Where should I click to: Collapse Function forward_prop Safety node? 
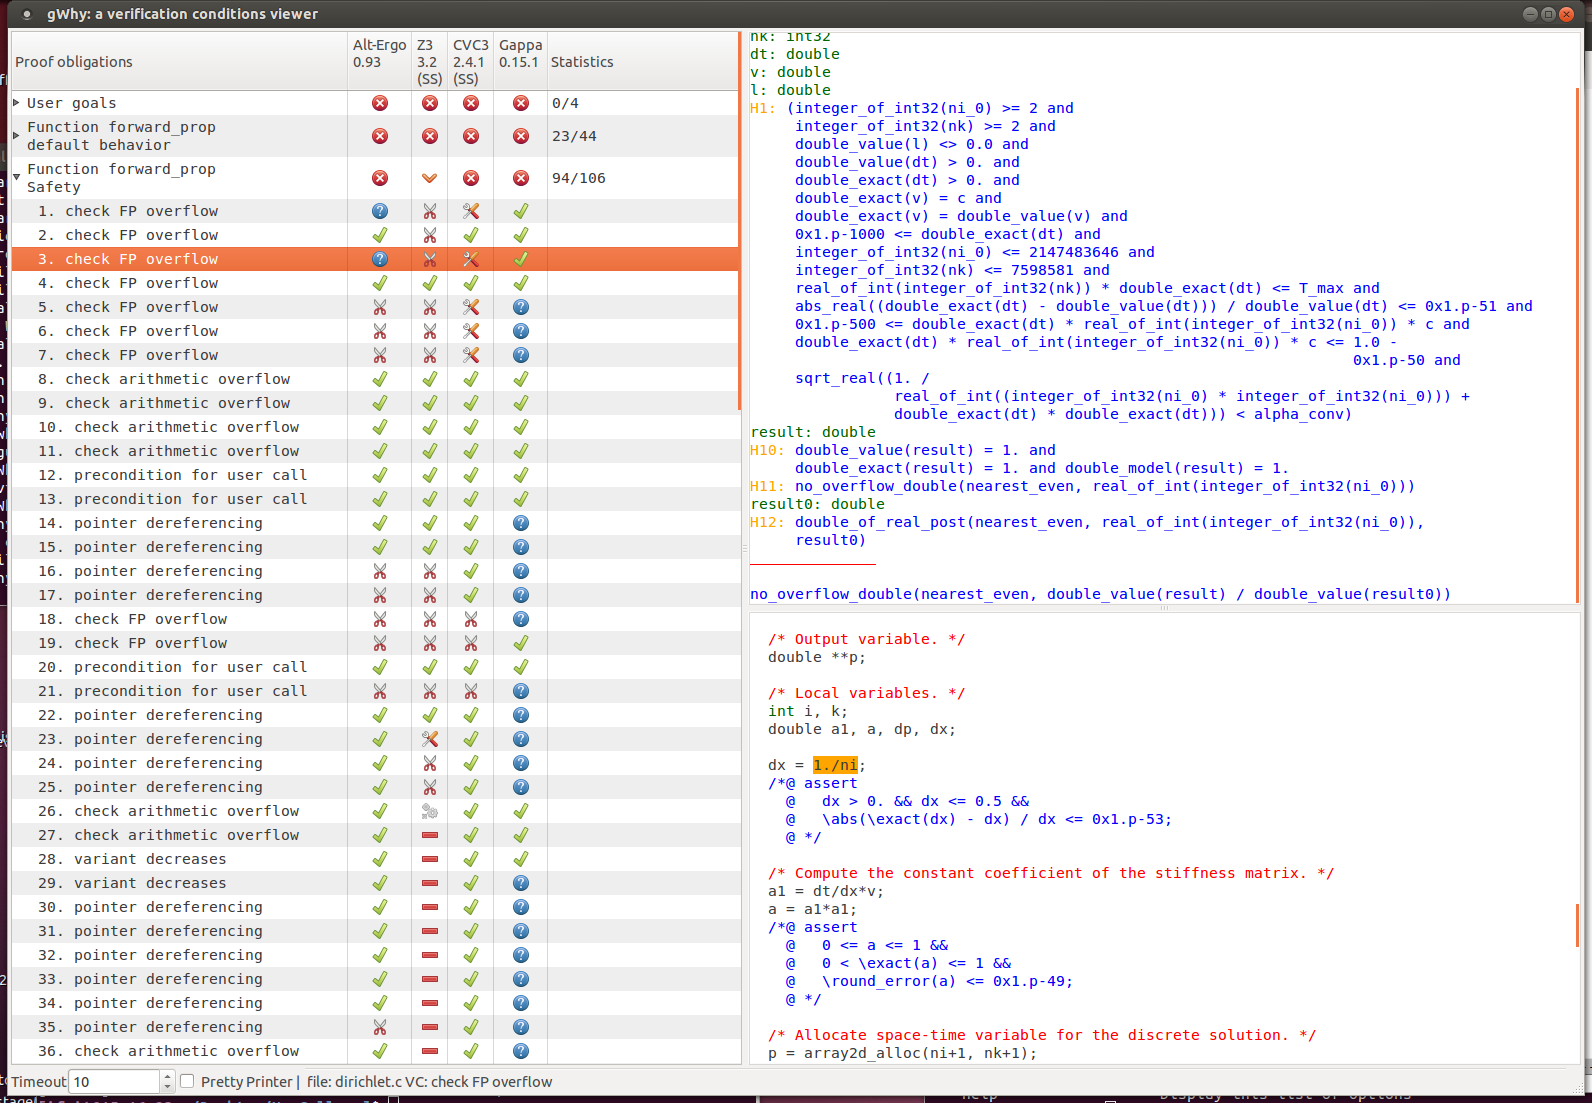coord(17,178)
